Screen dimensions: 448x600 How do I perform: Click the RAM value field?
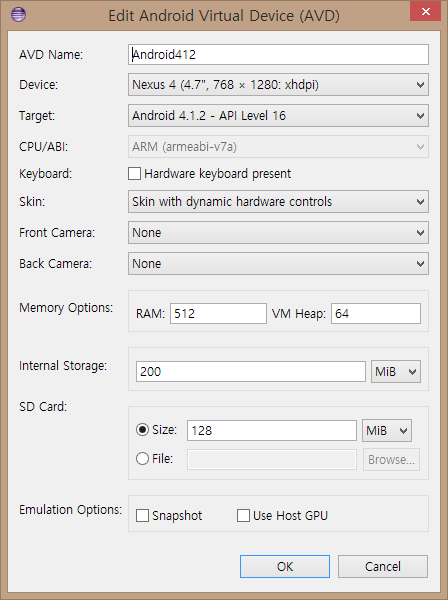pyautogui.click(x=218, y=314)
